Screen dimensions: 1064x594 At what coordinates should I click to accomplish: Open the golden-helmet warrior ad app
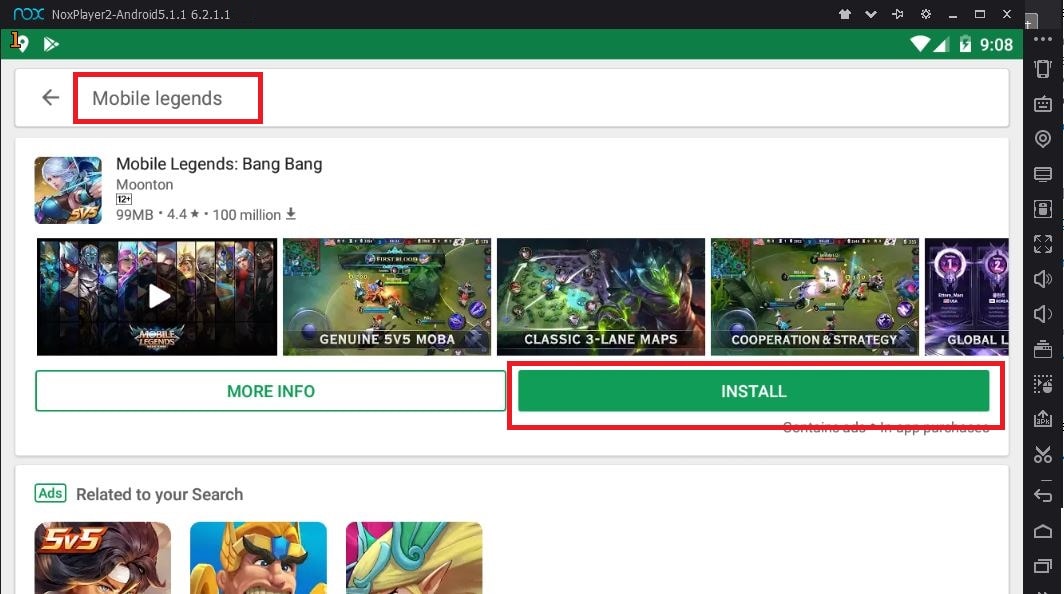point(259,558)
